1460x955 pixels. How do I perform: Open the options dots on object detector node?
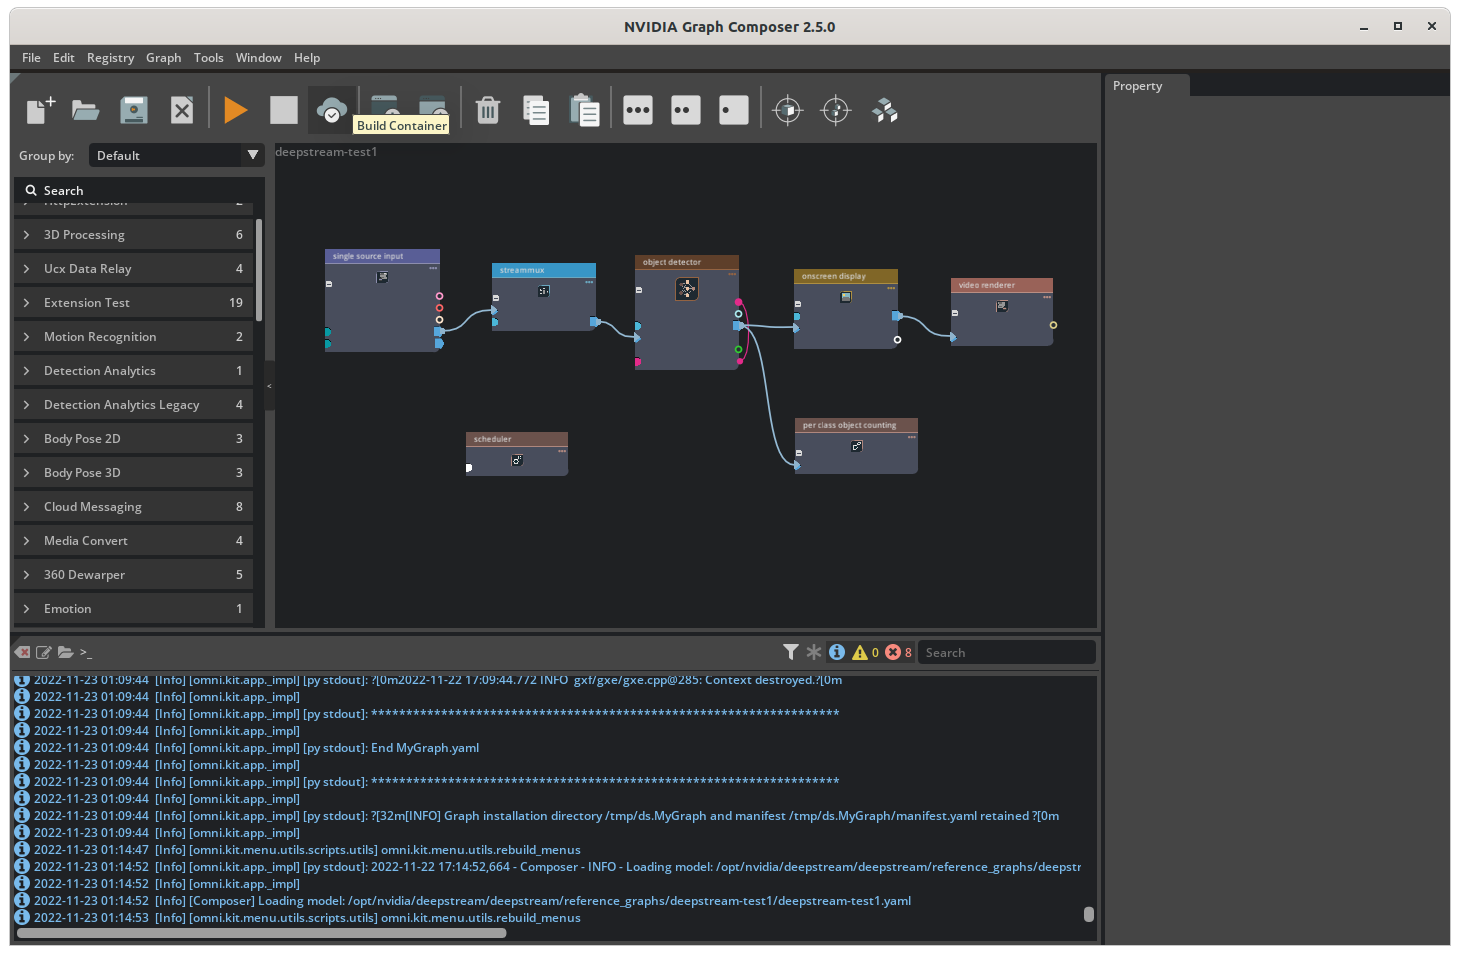[x=731, y=273]
